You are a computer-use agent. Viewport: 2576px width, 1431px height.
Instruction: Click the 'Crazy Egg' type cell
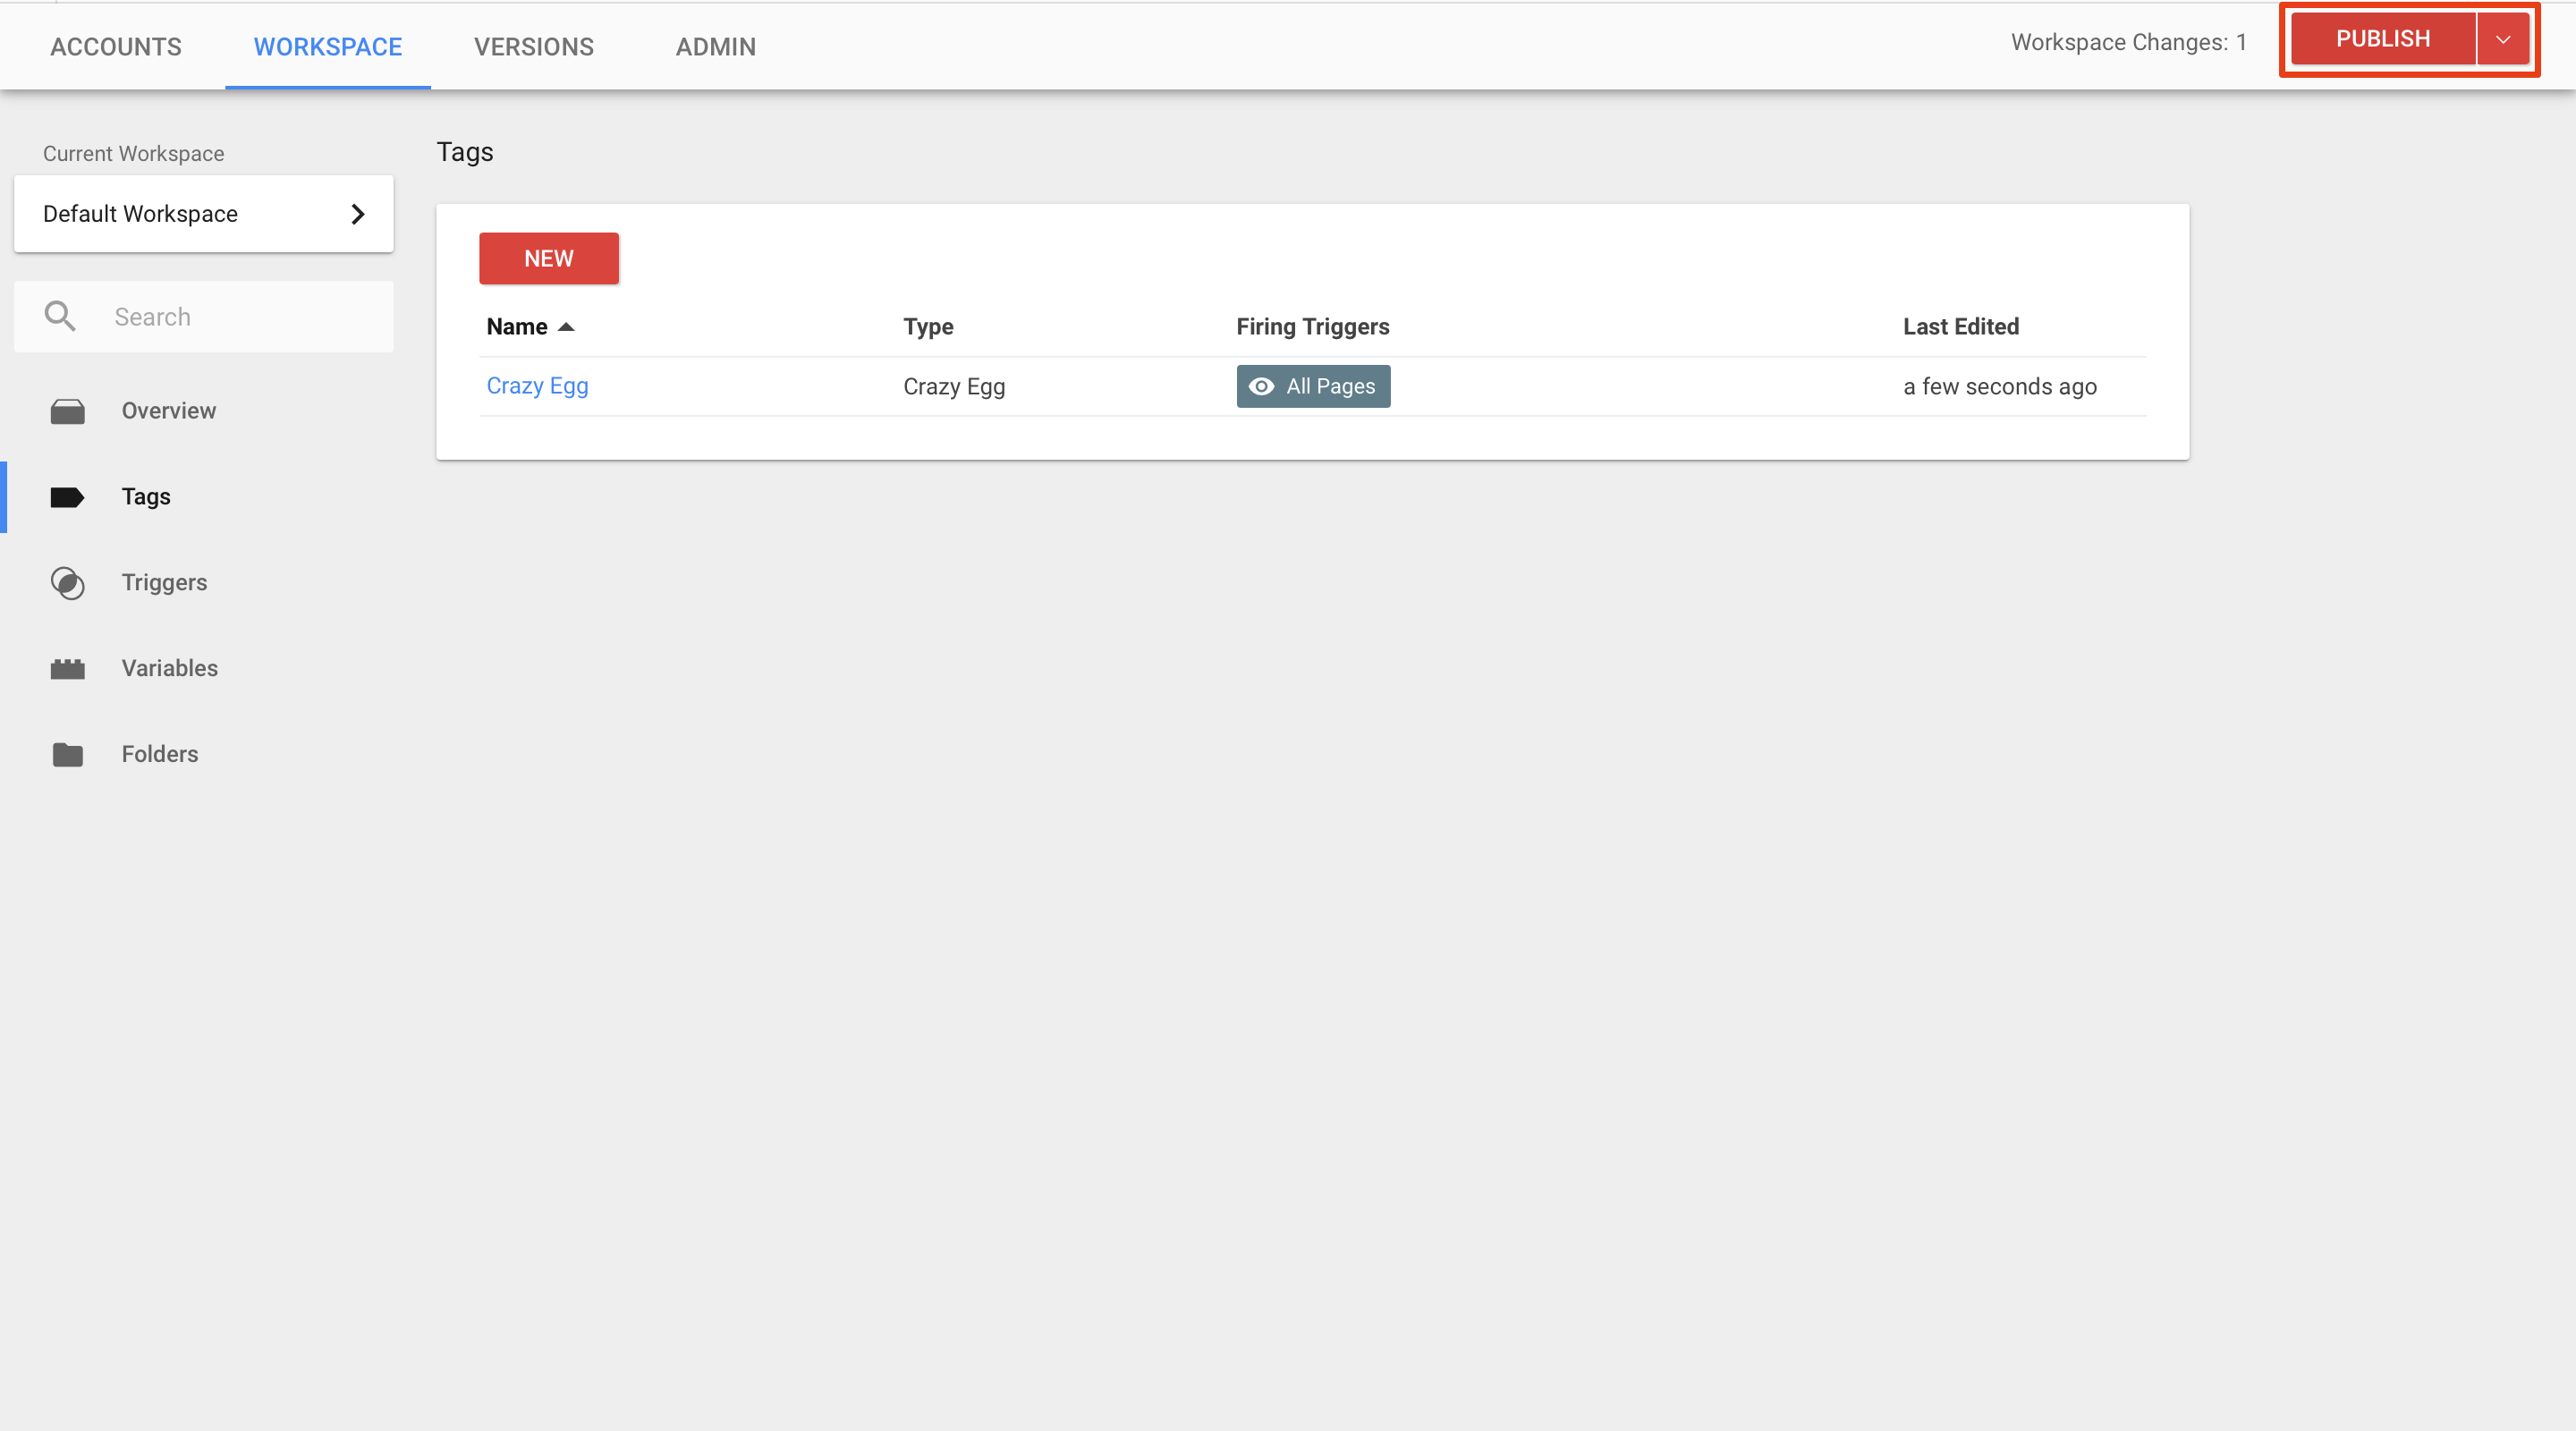point(954,387)
